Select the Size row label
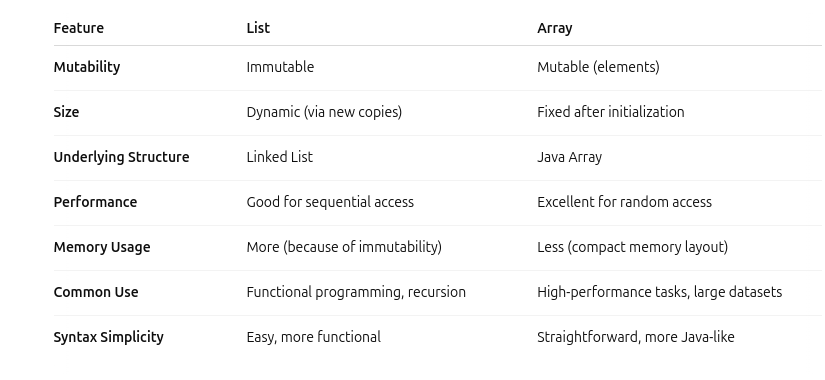 (x=66, y=112)
